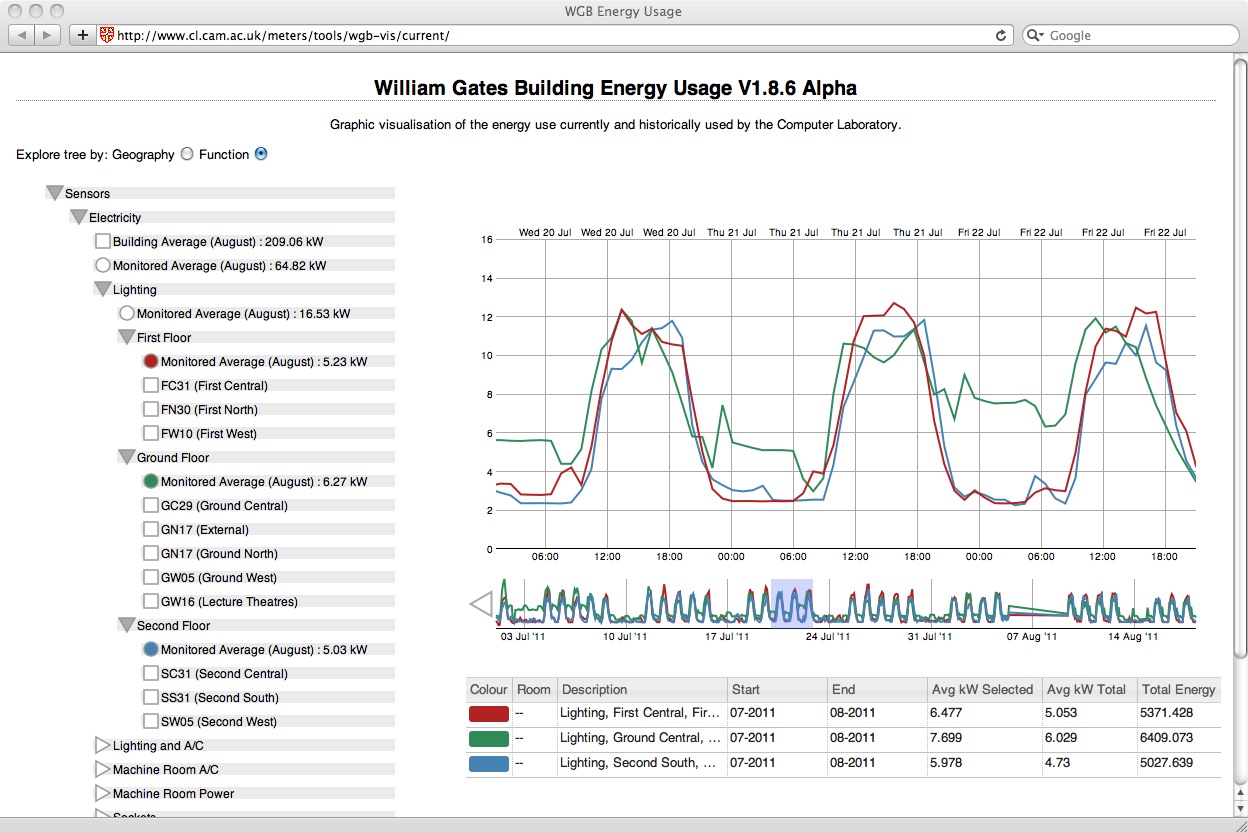
Task: Click the Google search magnifier icon
Action: click(1035, 35)
